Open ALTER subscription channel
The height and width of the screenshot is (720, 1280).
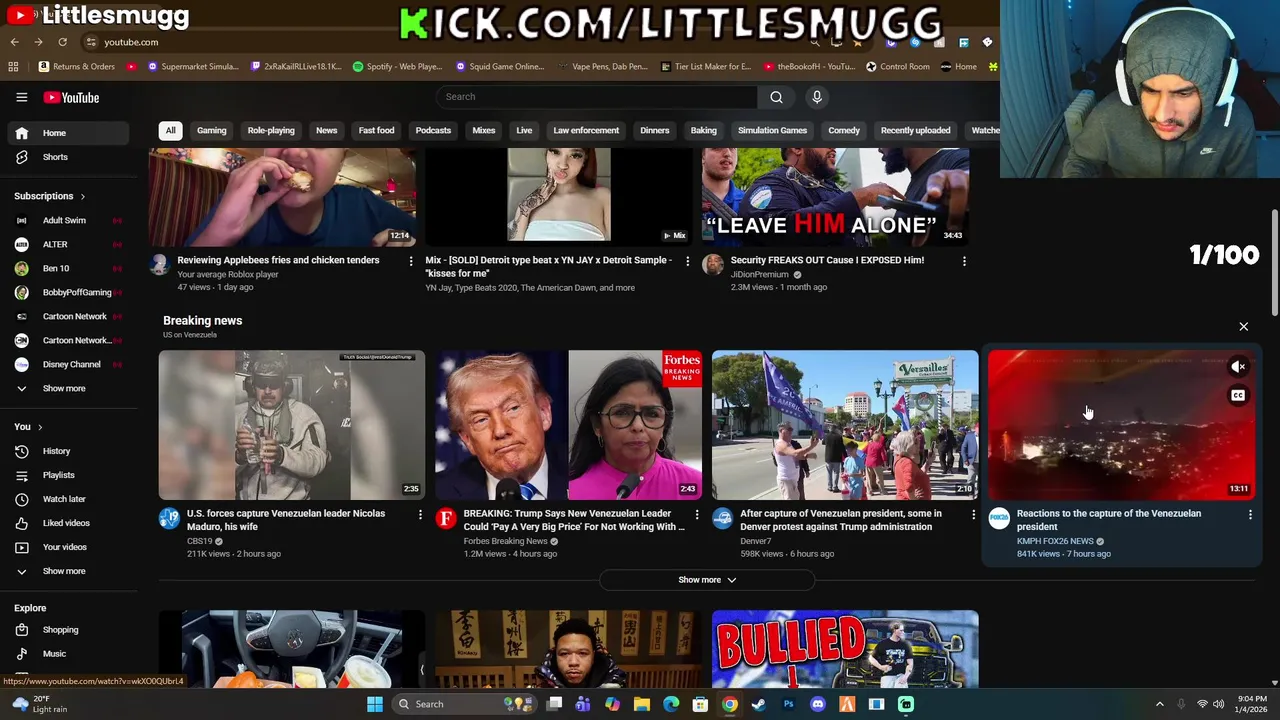point(68,244)
